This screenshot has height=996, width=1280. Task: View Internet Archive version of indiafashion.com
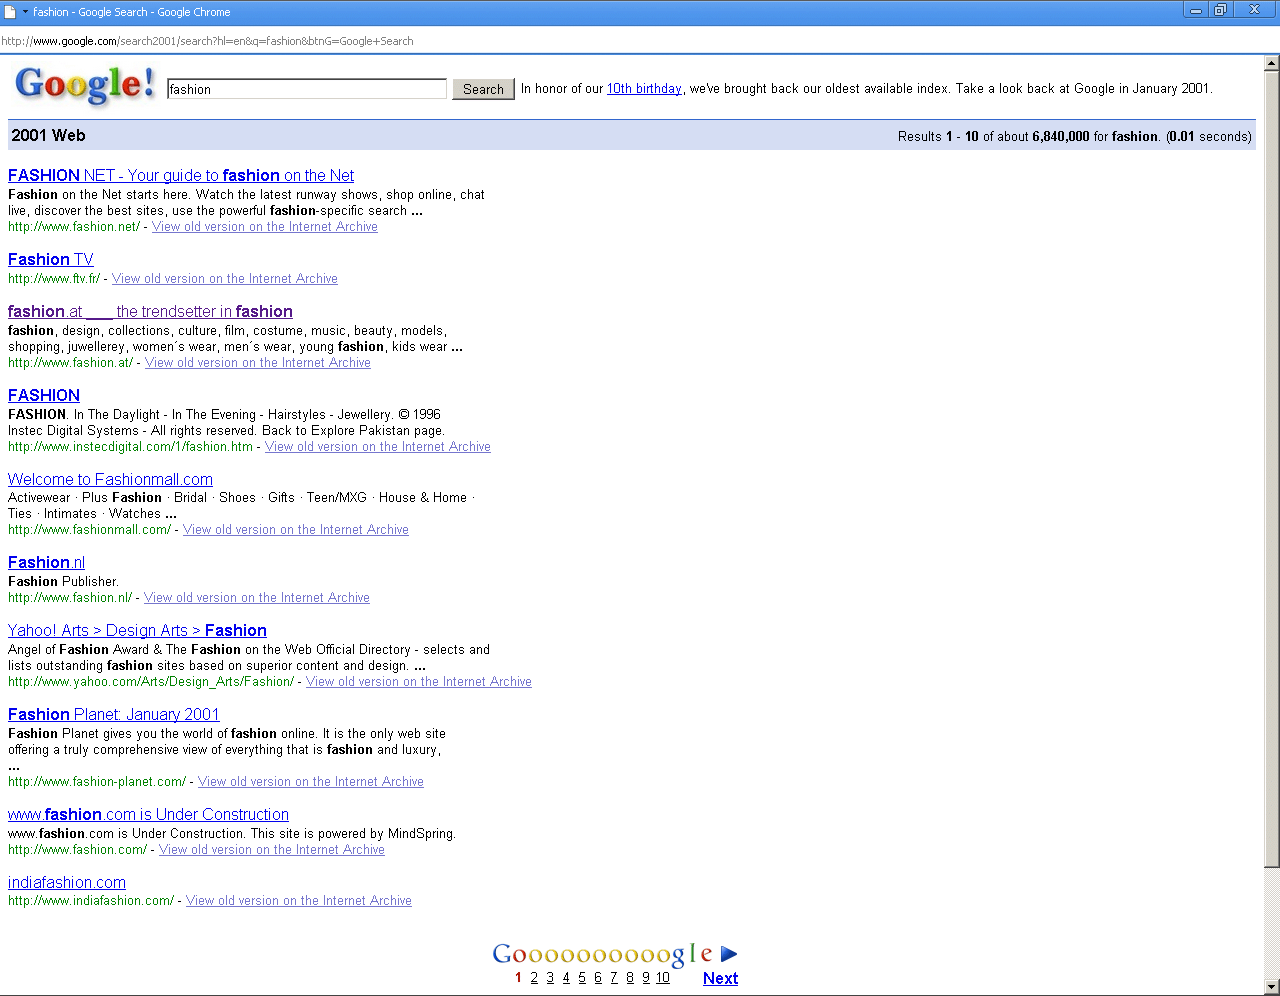(299, 901)
